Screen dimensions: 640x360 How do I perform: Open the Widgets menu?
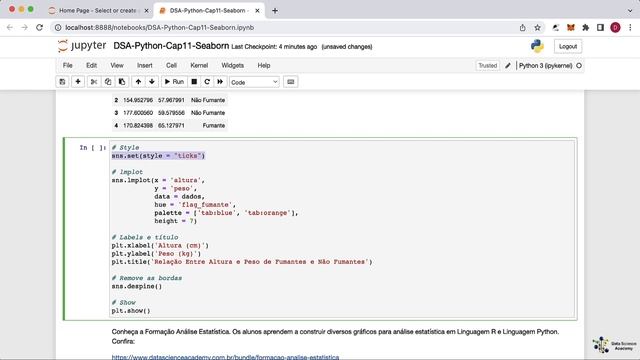pyautogui.click(x=233, y=65)
